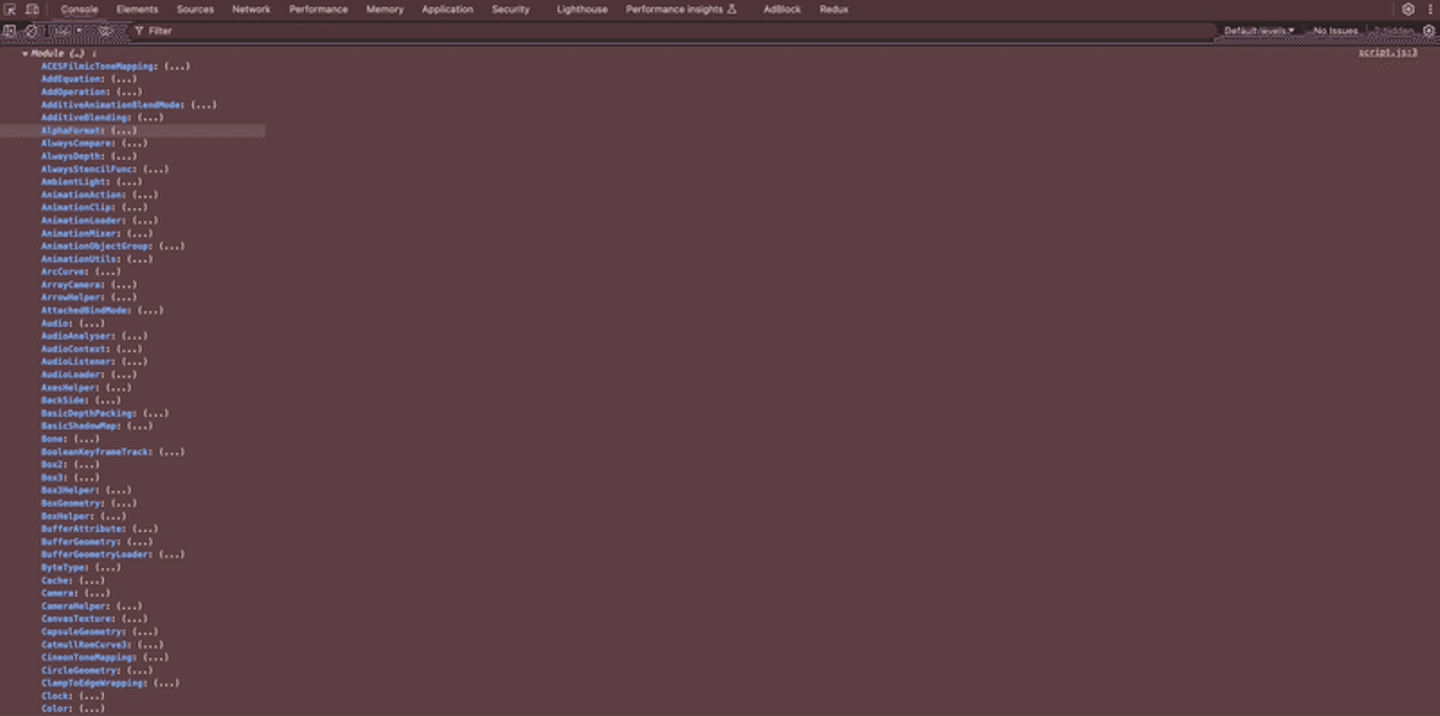
Task: Click the BooleanKeyframeTrack property
Action: (112, 452)
